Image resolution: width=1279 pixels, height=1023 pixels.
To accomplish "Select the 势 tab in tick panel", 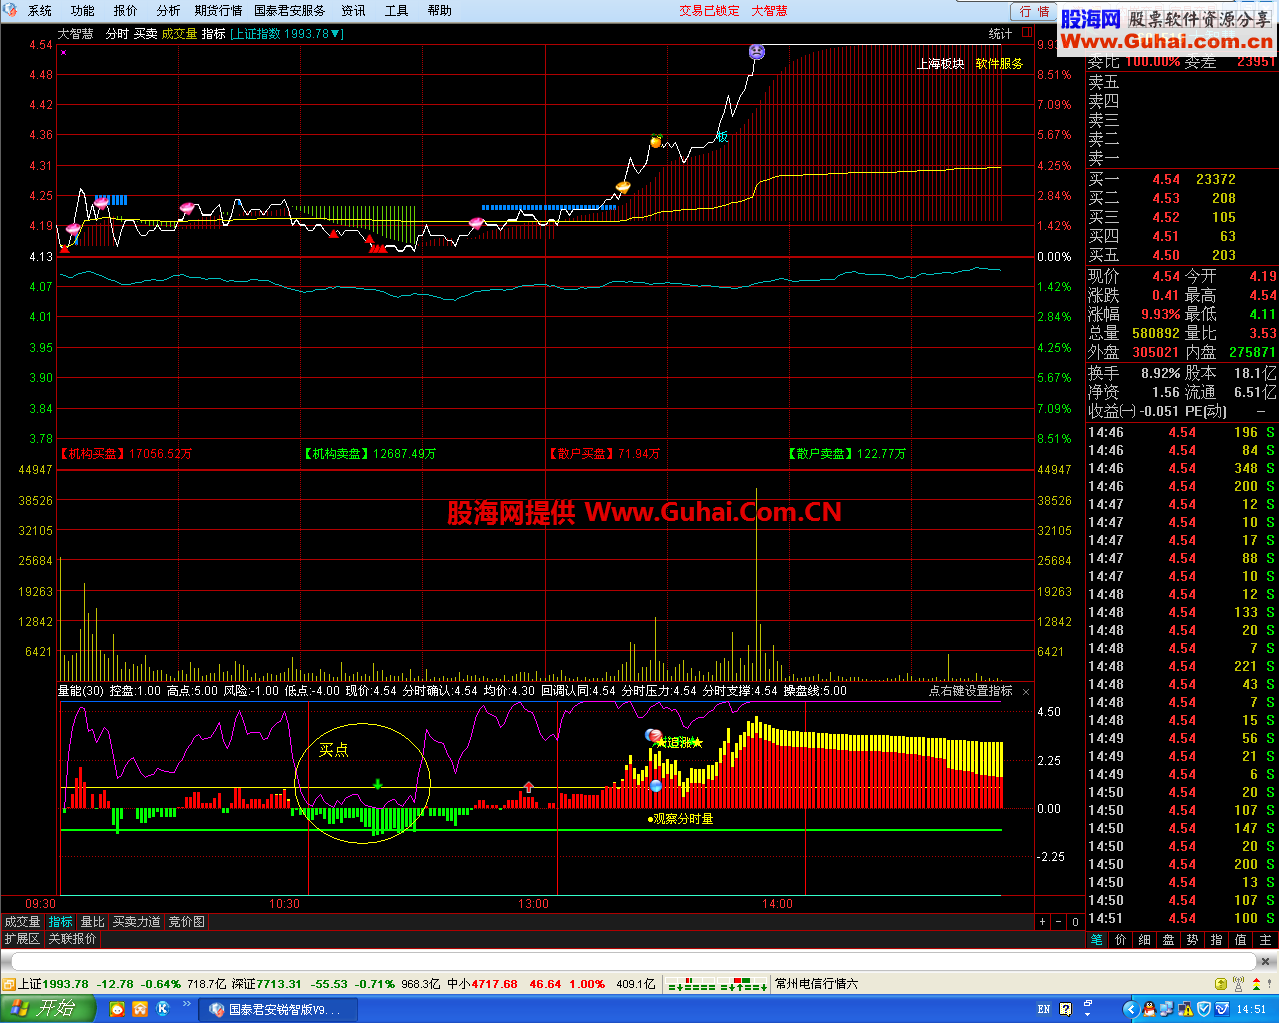I will 1193,940.
